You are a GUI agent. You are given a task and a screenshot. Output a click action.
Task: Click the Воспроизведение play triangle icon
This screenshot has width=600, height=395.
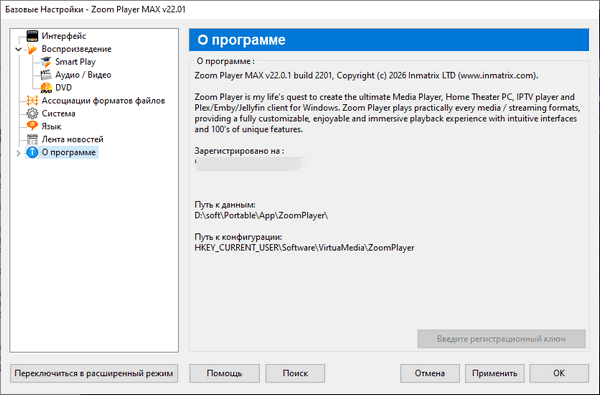tap(32, 49)
